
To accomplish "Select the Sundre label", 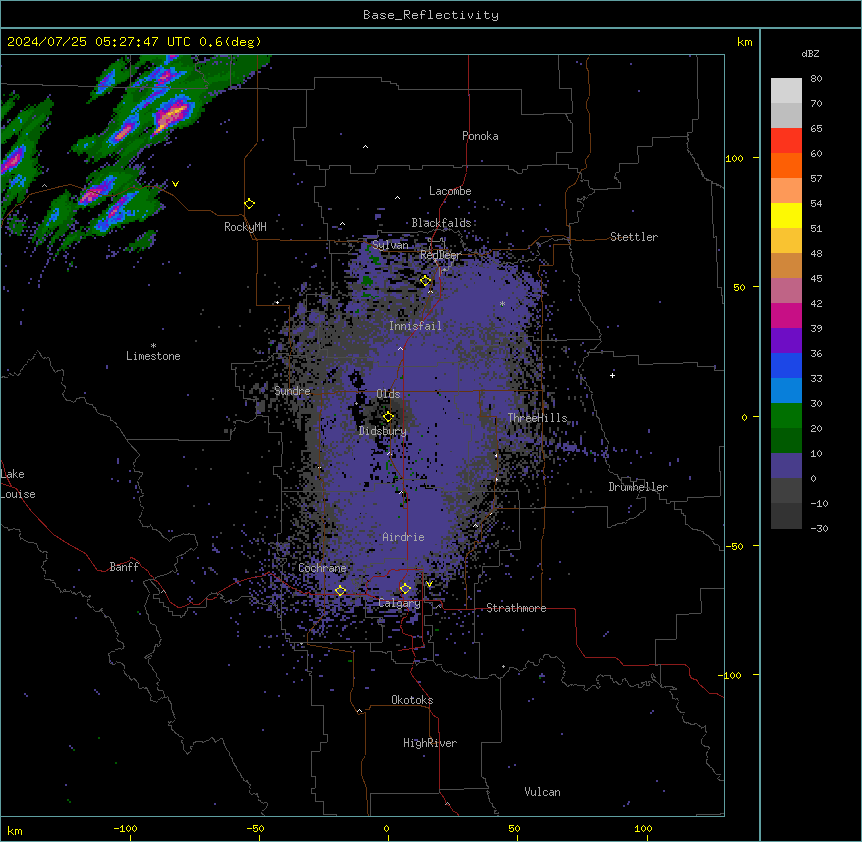I will pyautogui.click(x=292, y=391).
